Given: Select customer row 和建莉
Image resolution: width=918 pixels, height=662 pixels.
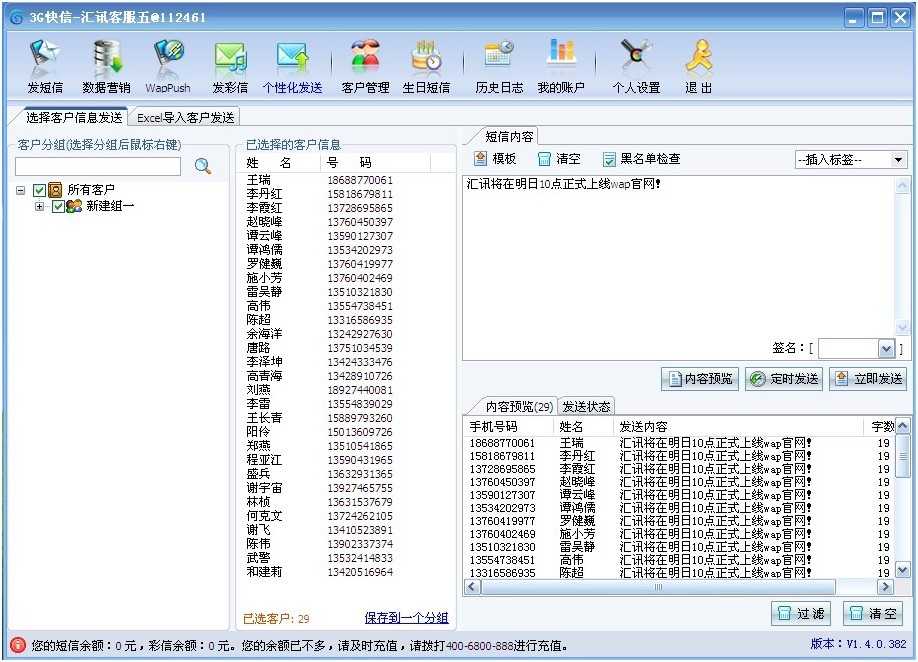Looking at the screenshot, I should 345,572.
